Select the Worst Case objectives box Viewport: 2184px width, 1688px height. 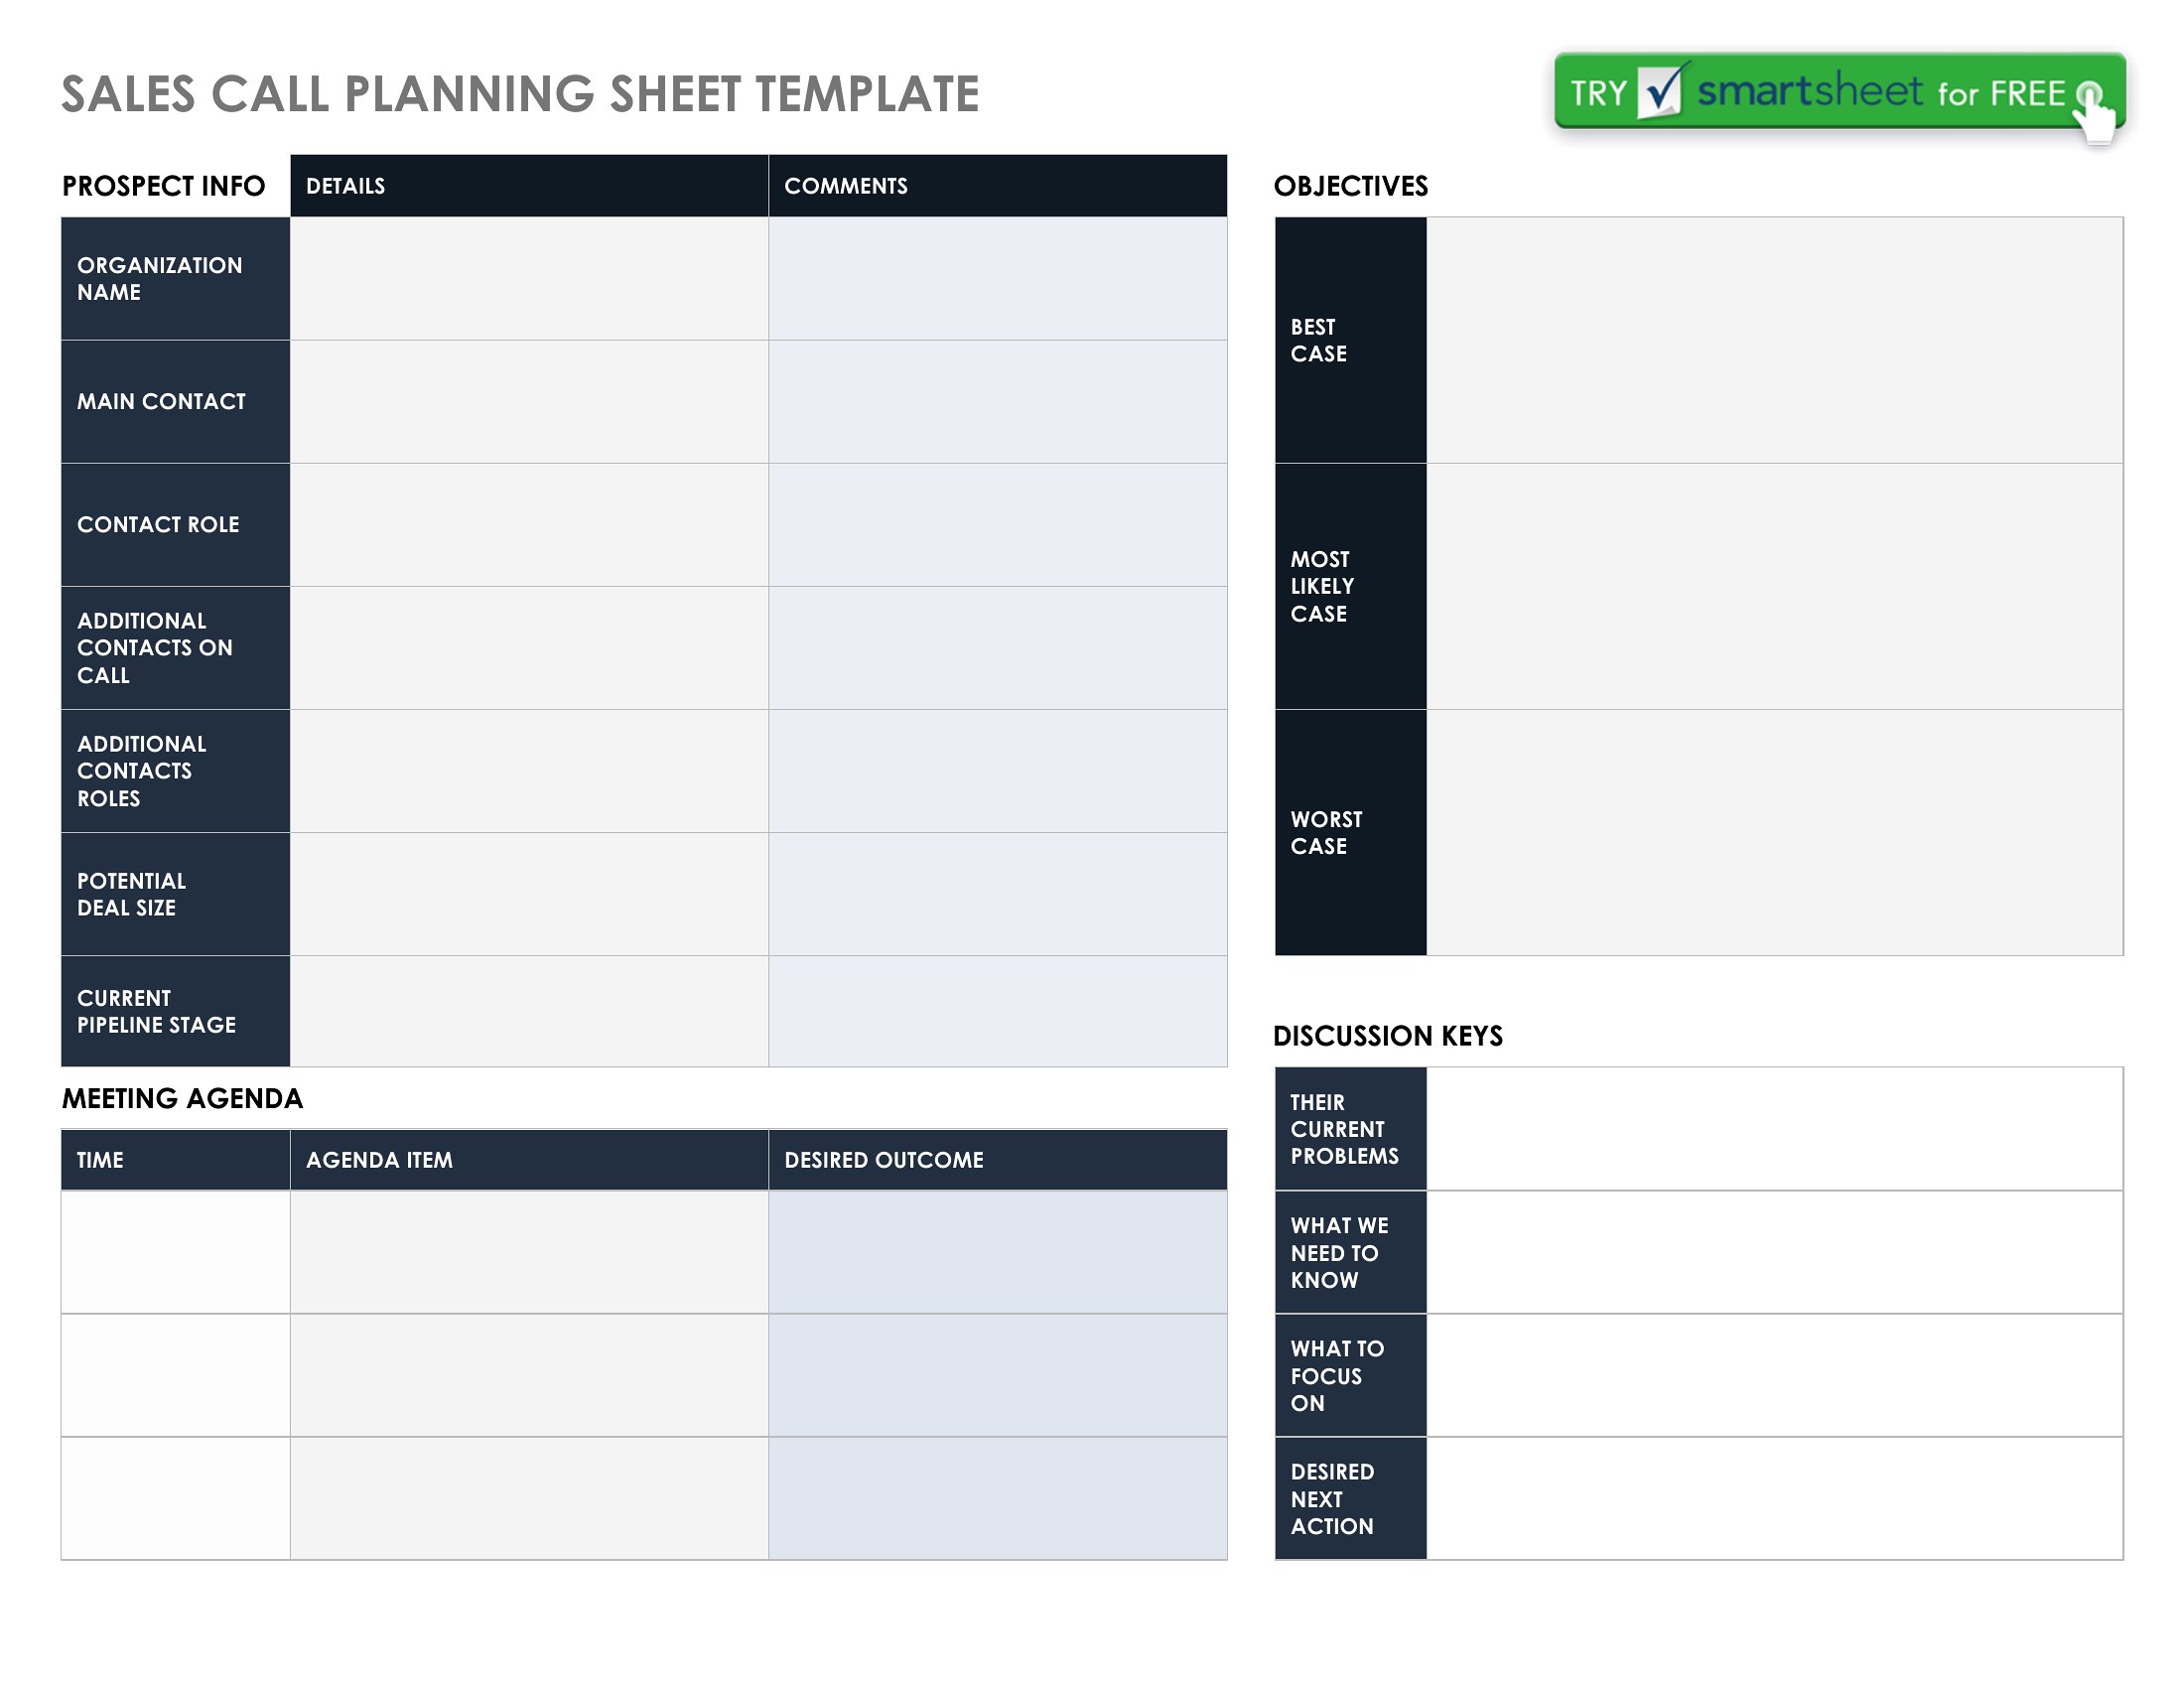[1774, 832]
